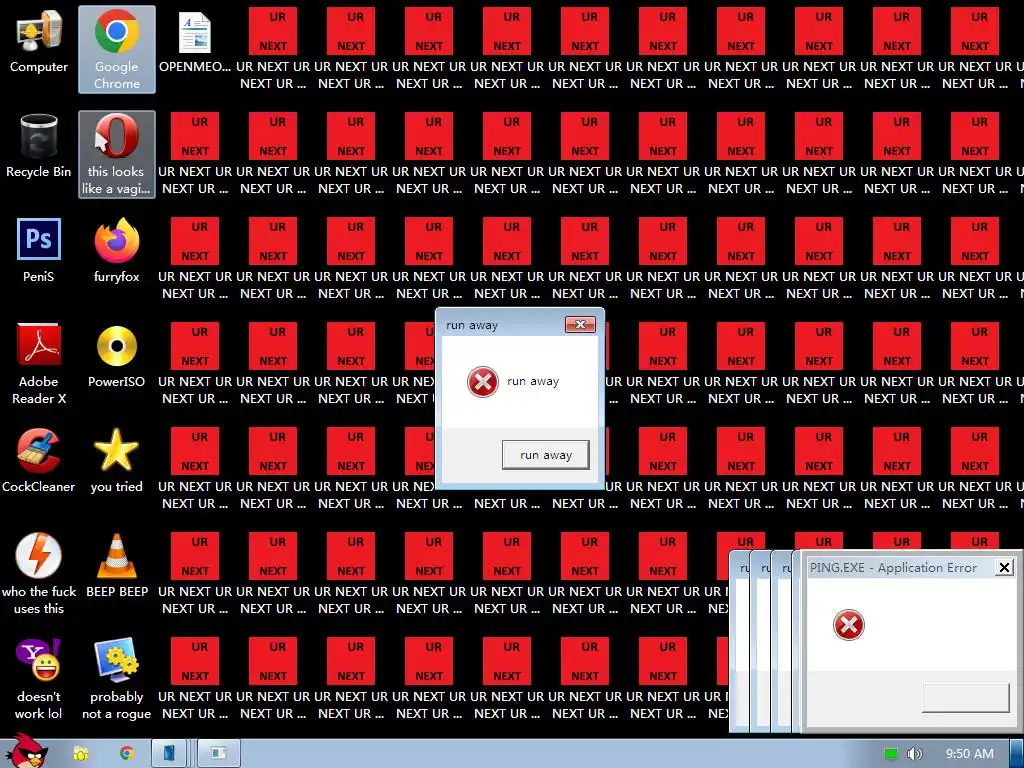Click the PING.EXE - Application Error title bar

(x=893, y=568)
